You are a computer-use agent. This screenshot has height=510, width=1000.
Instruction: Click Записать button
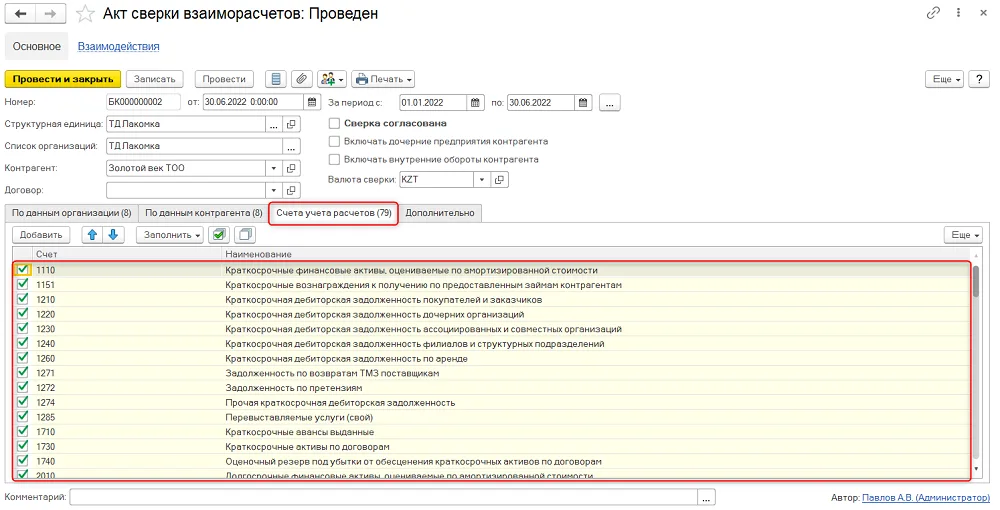(154, 79)
